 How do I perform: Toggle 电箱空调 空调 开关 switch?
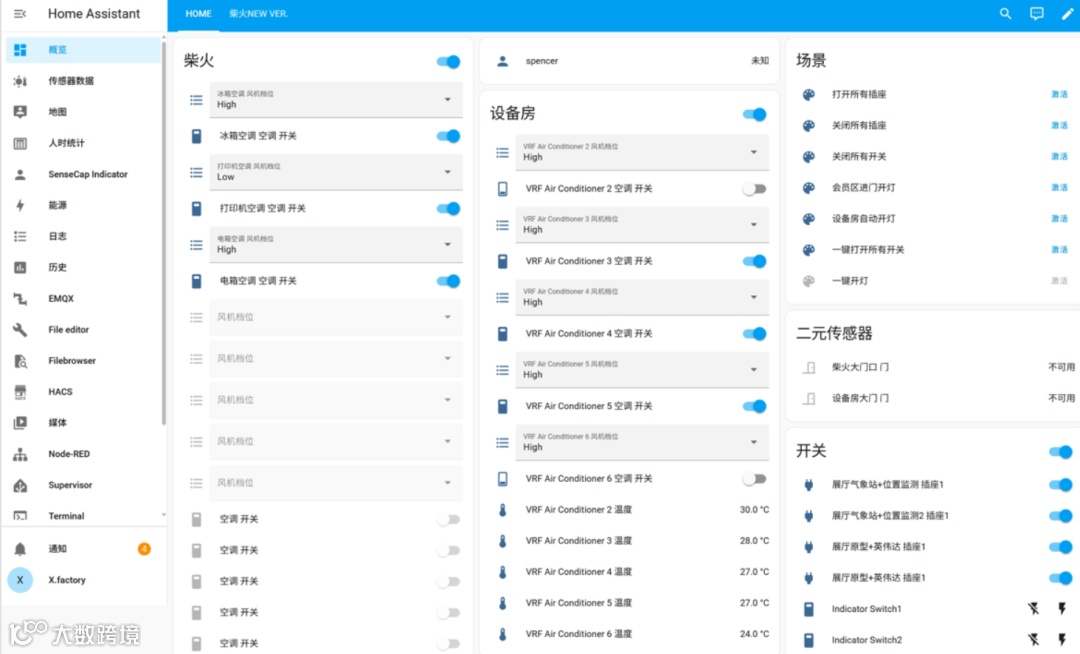click(x=448, y=281)
